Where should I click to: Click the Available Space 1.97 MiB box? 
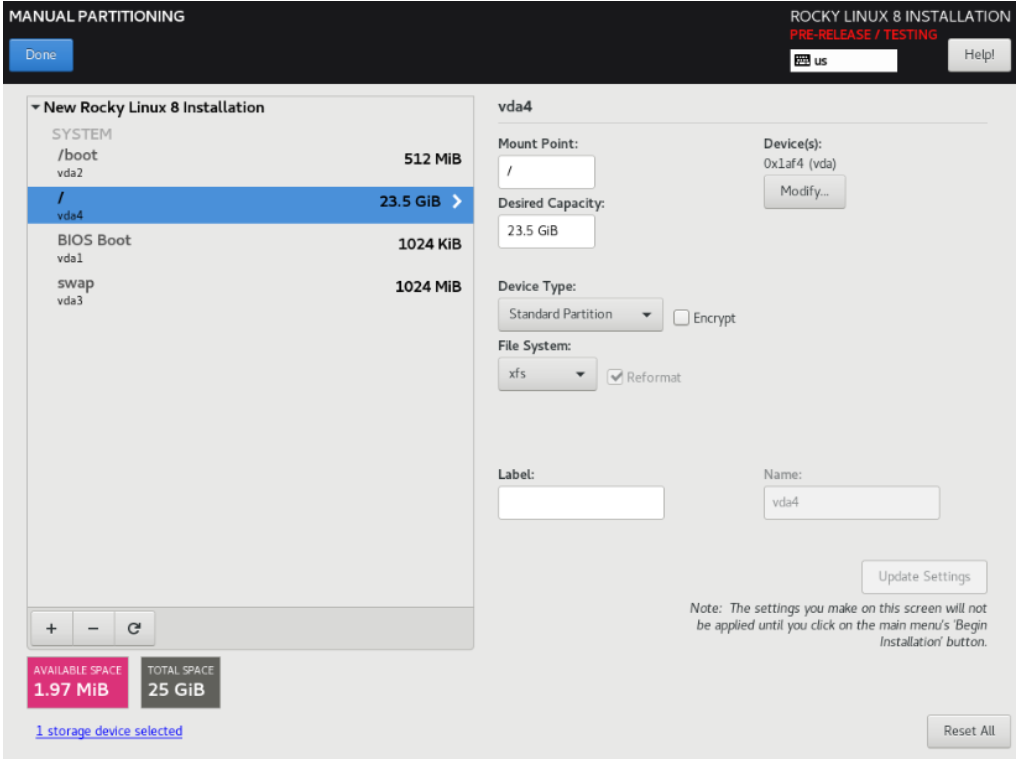click(x=78, y=682)
